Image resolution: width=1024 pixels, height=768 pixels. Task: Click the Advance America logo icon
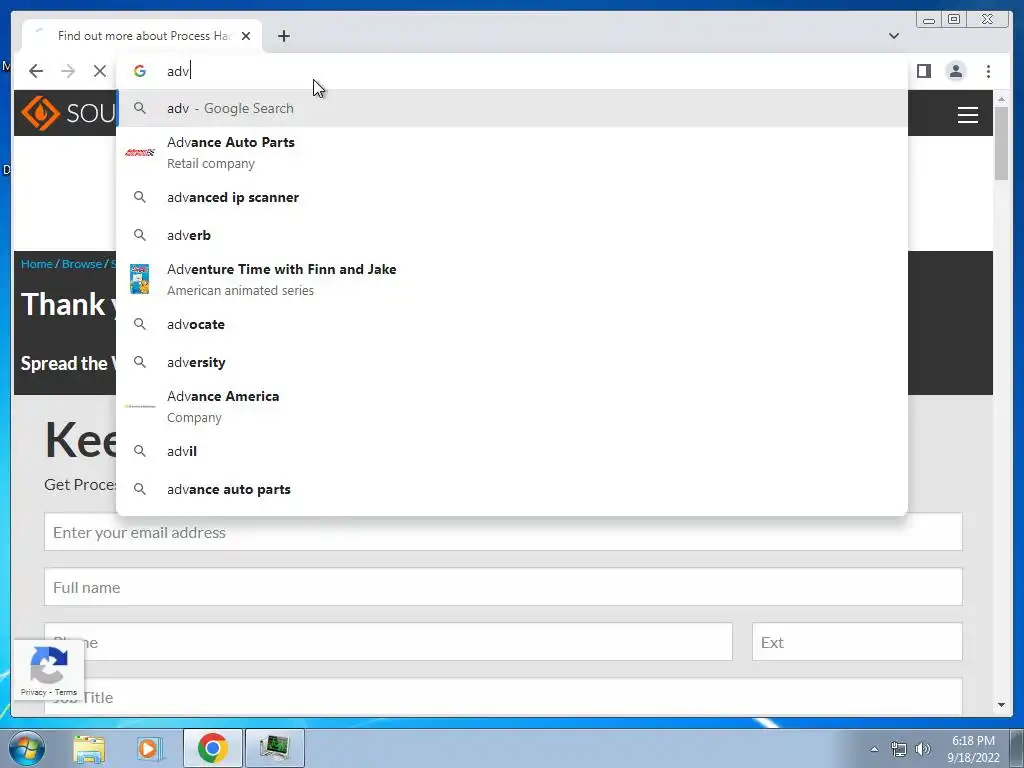coord(140,406)
